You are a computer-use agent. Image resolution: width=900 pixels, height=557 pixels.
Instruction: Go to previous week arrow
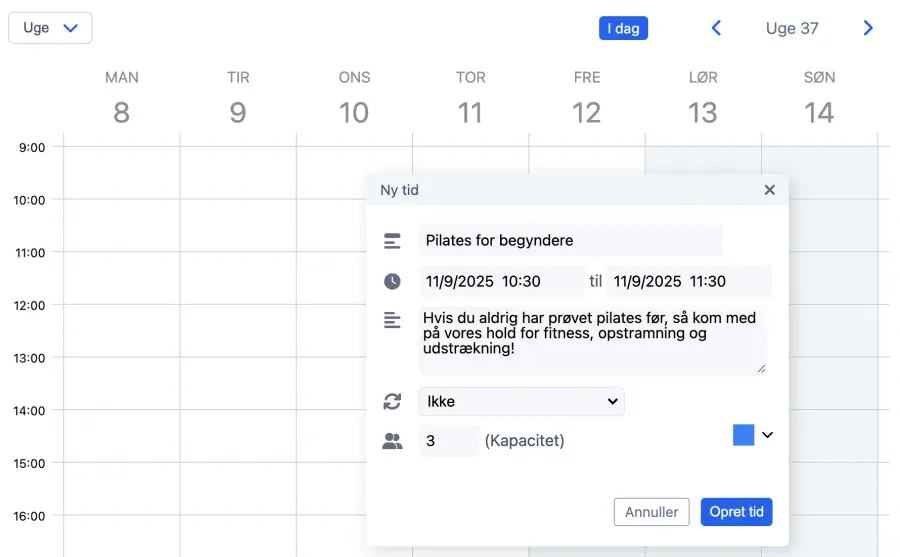tap(716, 28)
